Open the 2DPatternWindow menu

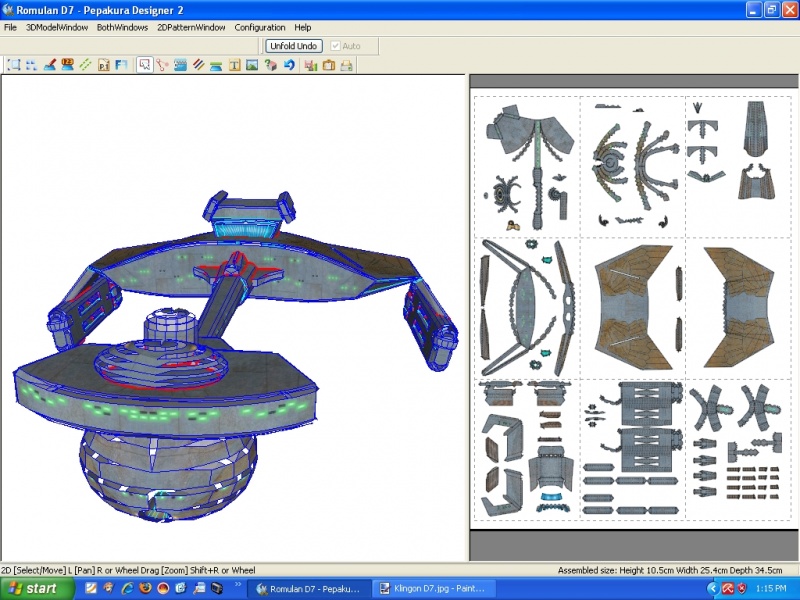[x=191, y=28]
